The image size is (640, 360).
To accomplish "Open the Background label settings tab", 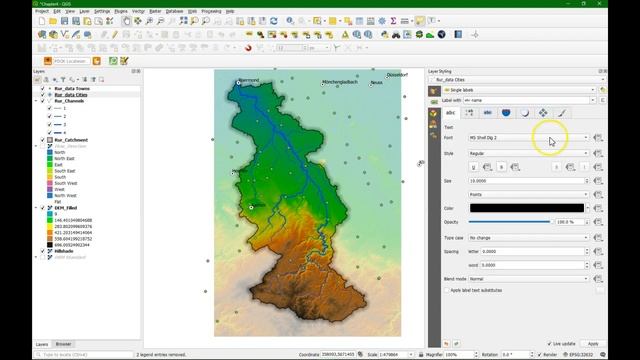I will (506, 113).
